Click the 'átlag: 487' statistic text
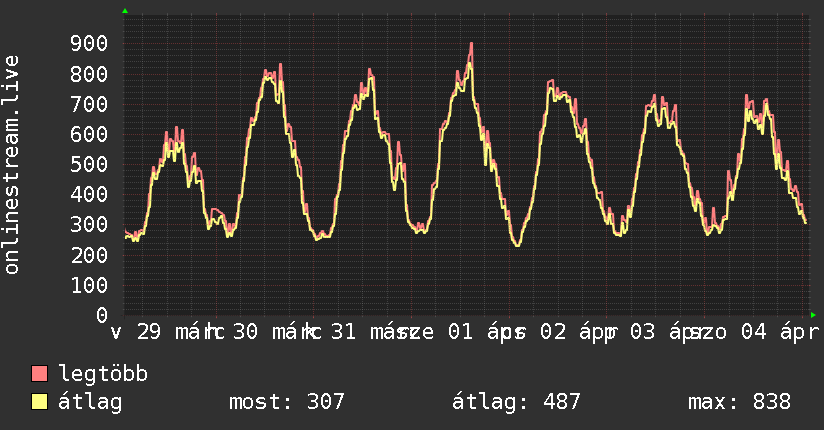The height and width of the screenshot is (430, 824). (516, 403)
